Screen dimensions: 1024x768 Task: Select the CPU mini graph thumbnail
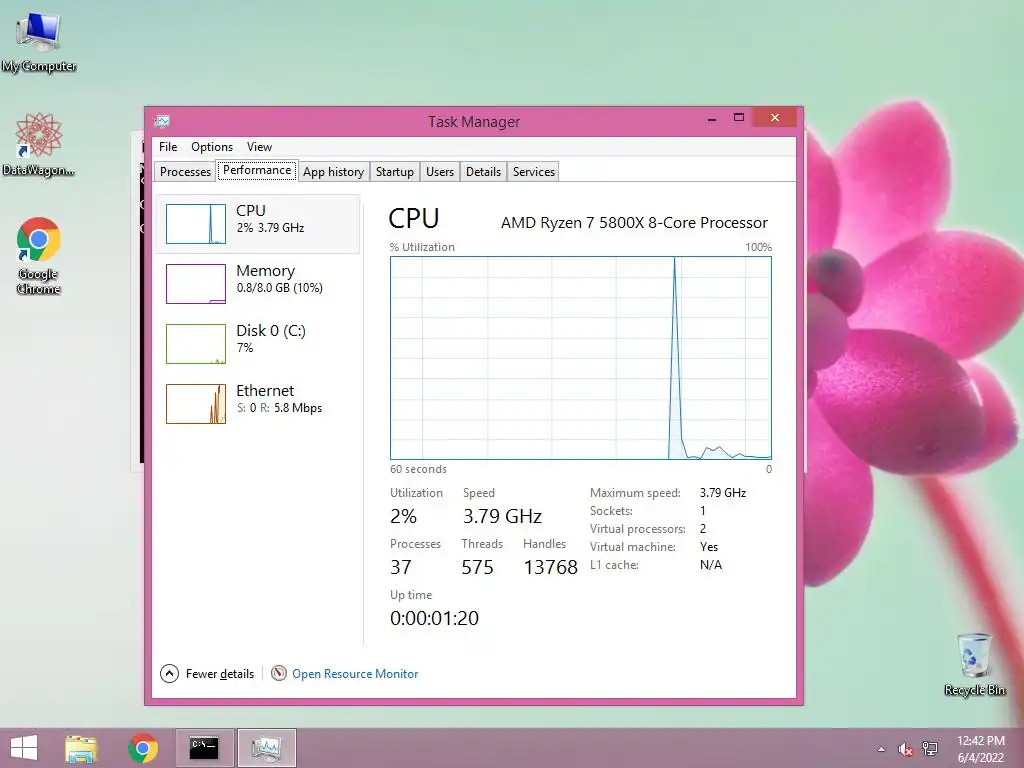pyautogui.click(x=196, y=224)
